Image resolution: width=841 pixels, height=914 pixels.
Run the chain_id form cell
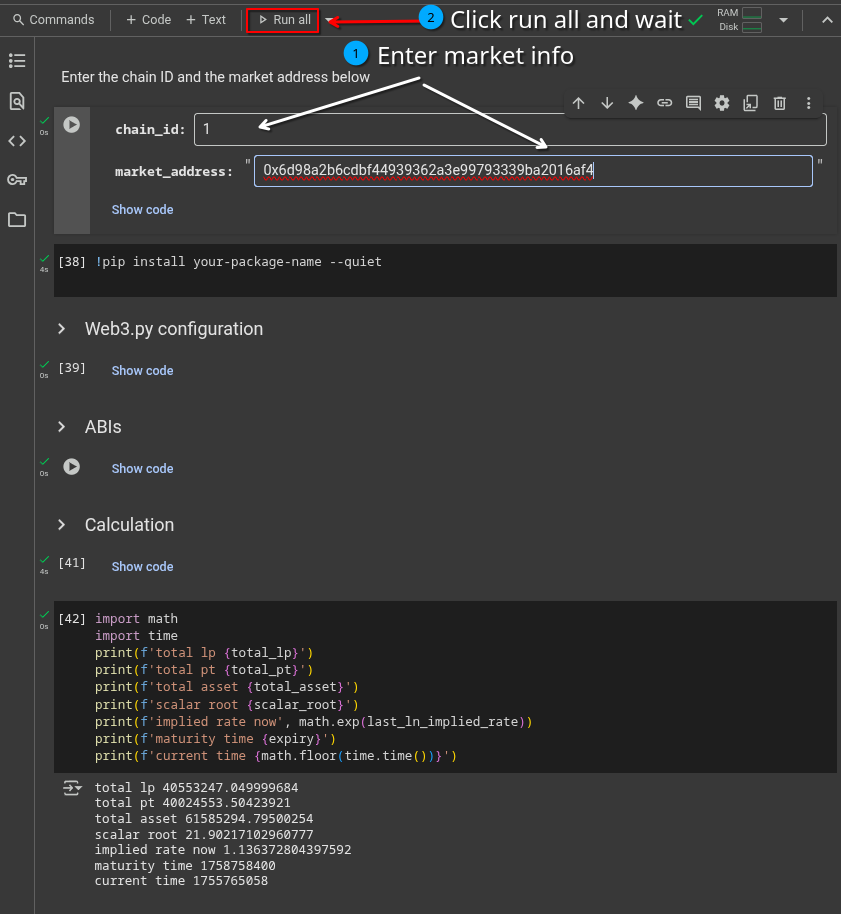(x=71, y=125)
